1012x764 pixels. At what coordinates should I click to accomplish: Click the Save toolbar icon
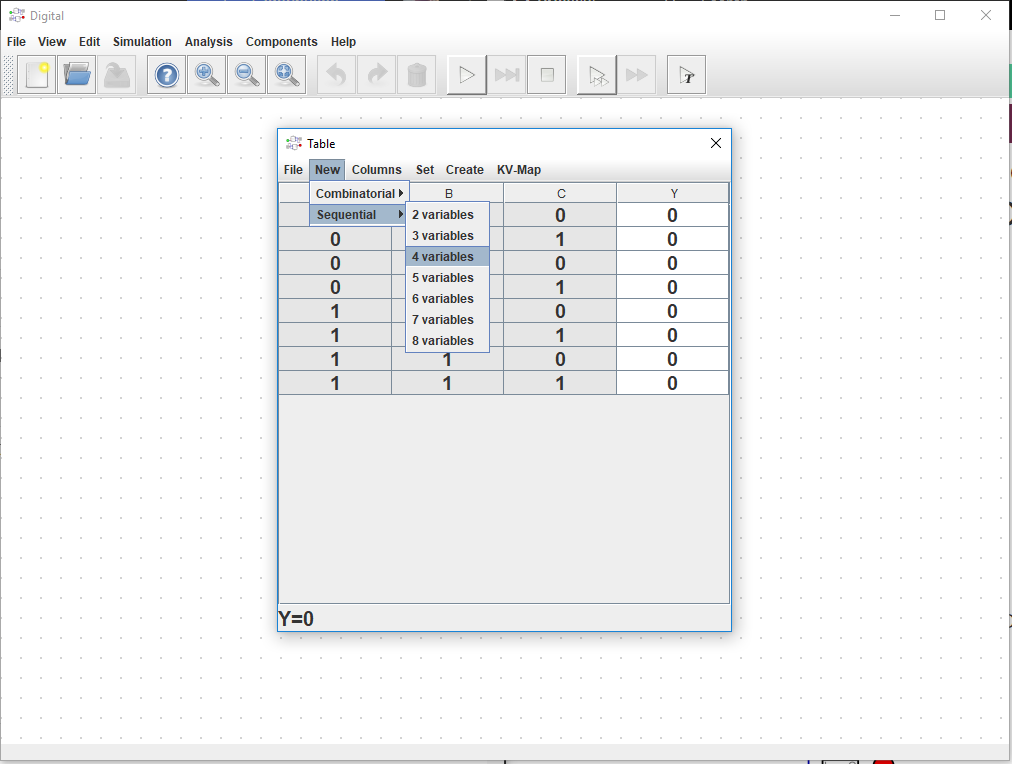[x=117, y=75]
